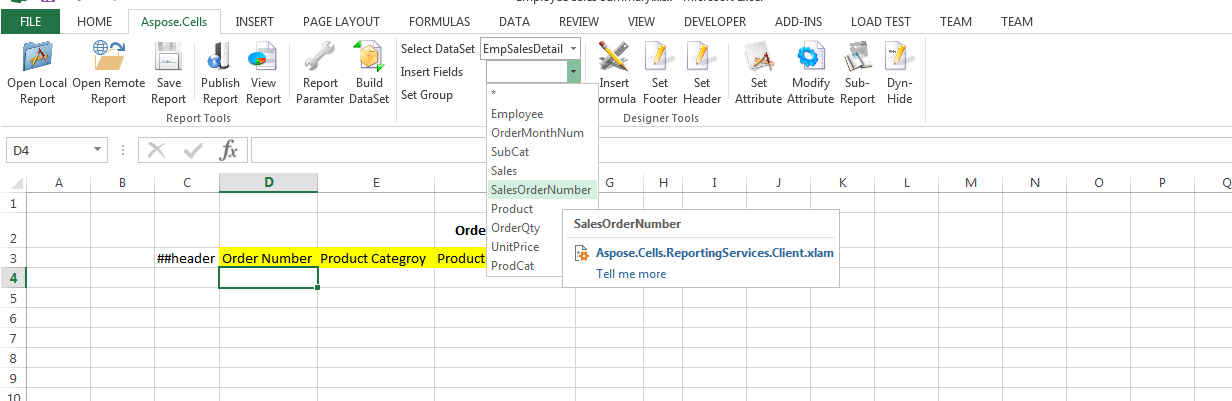Publish Report to the server
The image size is (1232, 401).
[220, 73]
